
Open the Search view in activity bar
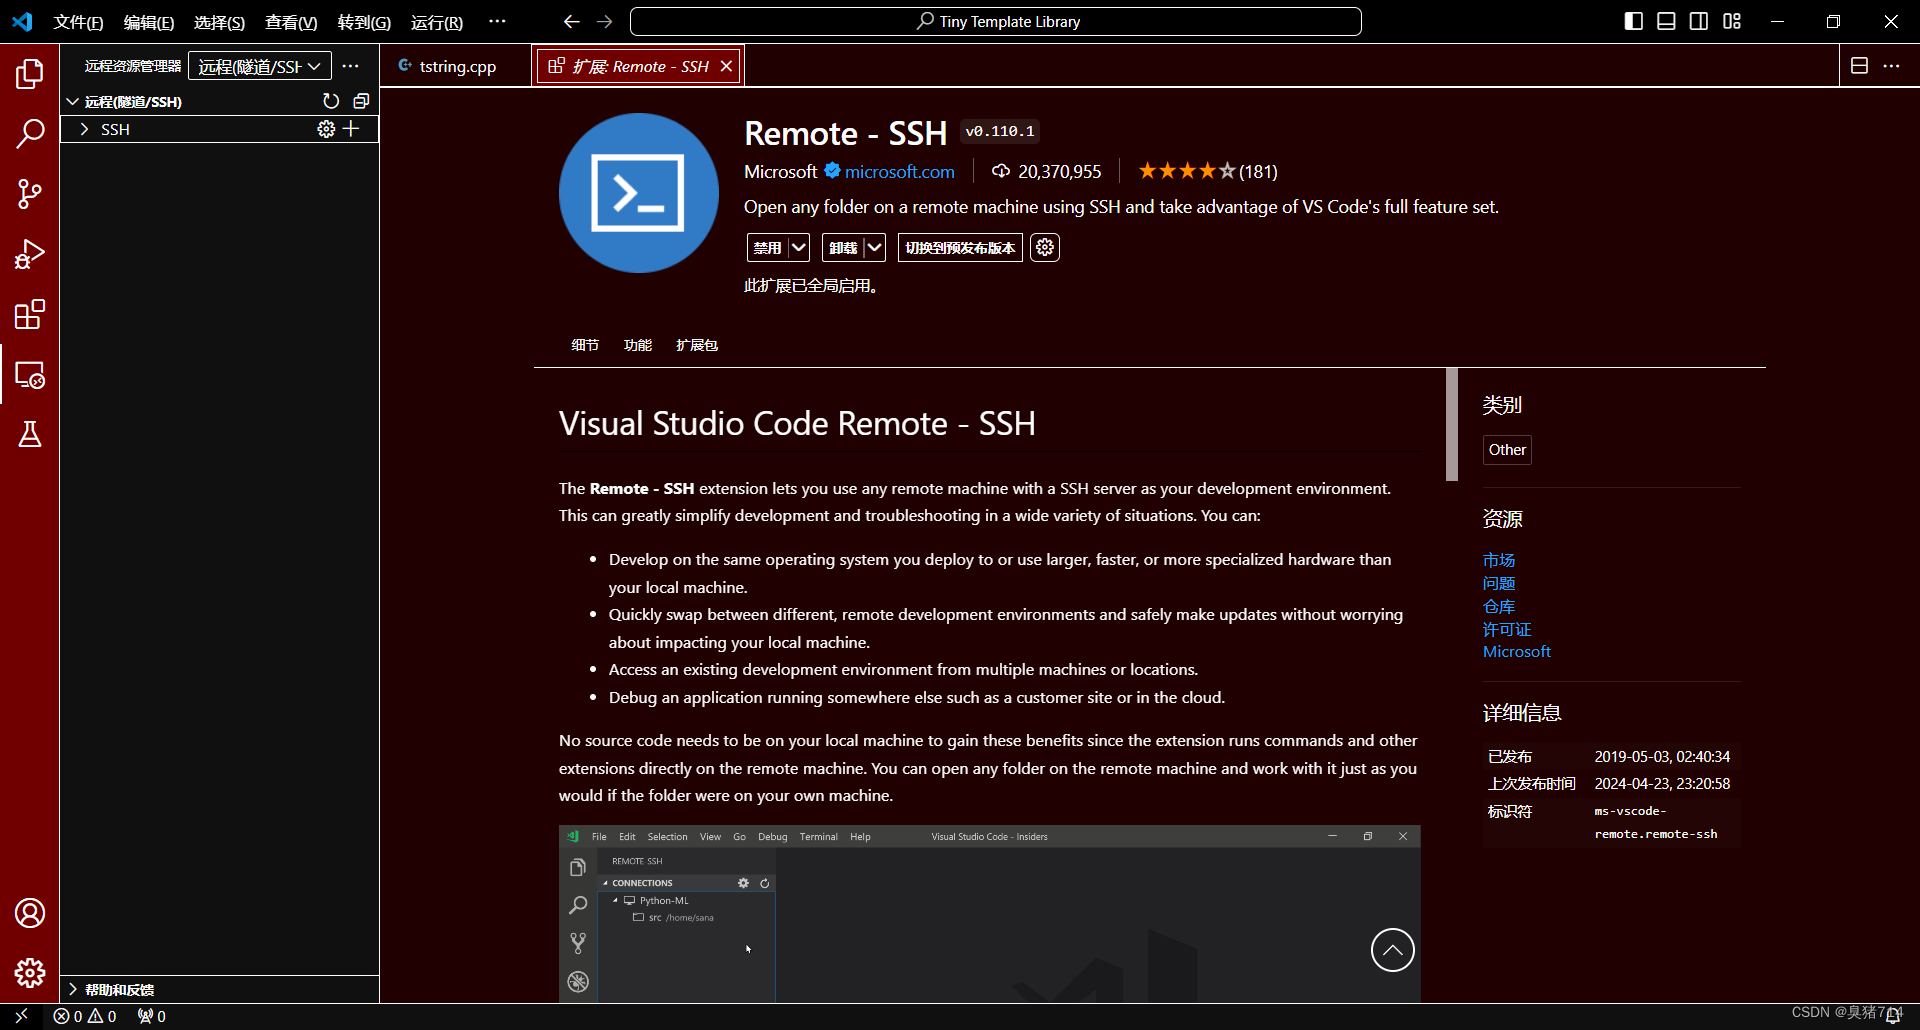[30, 132]
